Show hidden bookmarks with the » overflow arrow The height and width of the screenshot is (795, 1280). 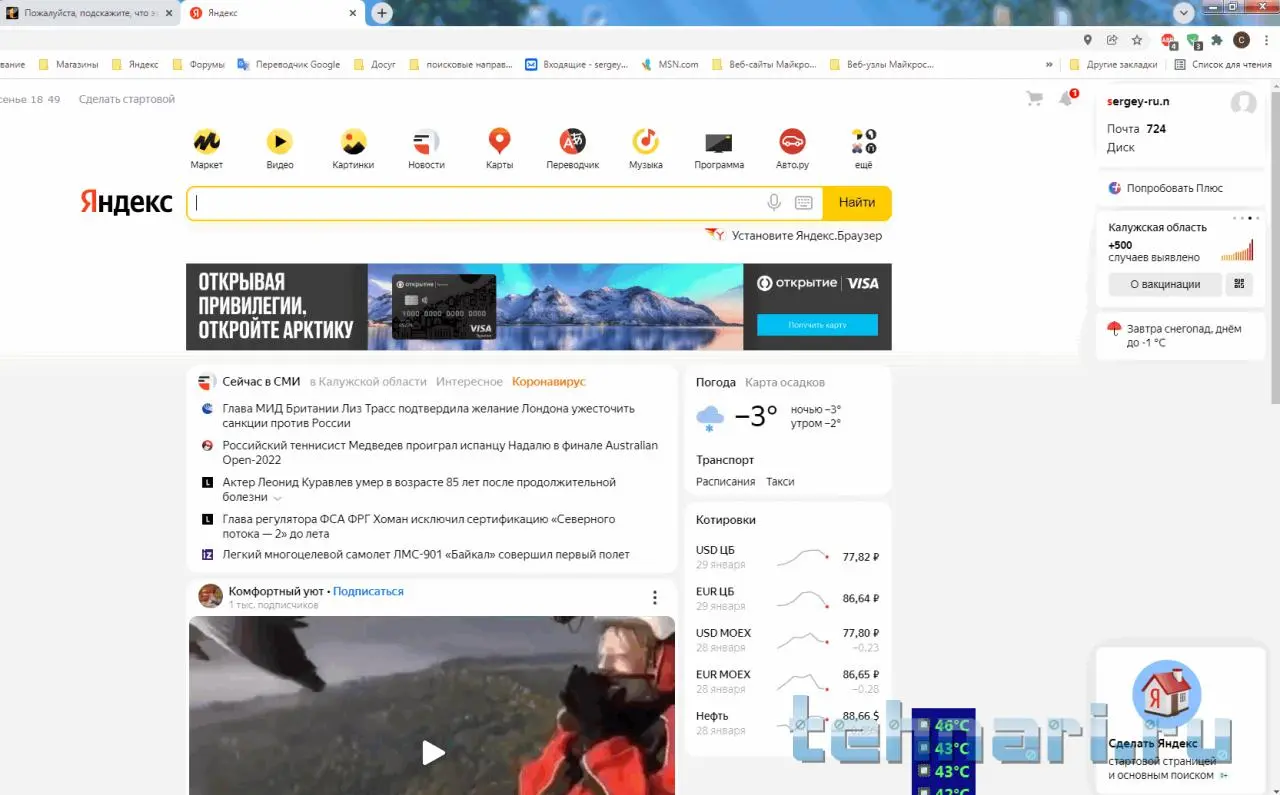pos(1049,65)
